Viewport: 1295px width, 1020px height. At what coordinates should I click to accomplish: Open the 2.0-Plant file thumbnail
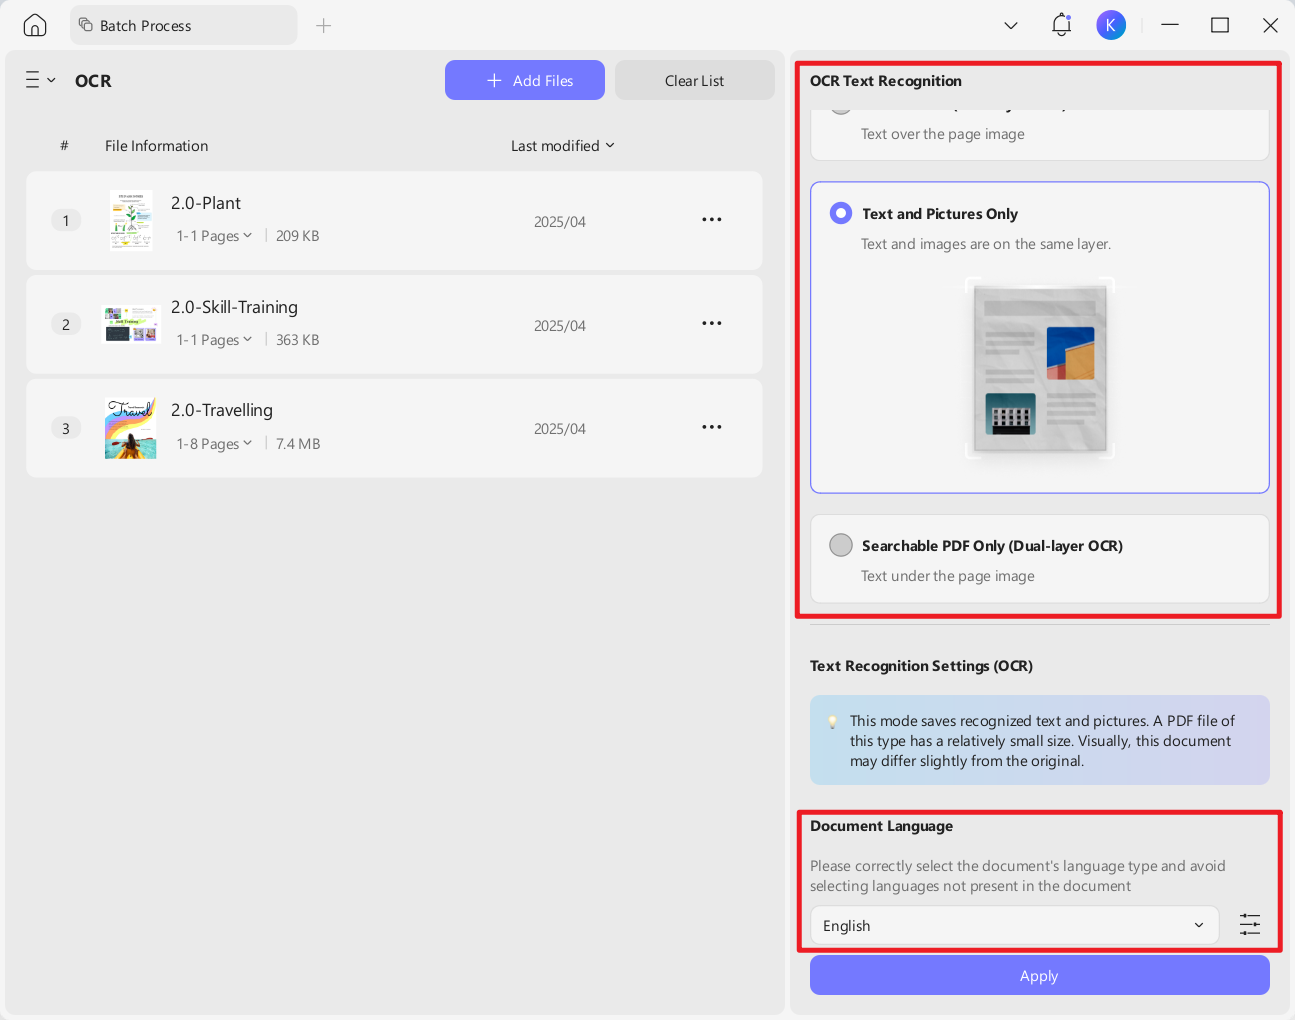pos(131,220)
